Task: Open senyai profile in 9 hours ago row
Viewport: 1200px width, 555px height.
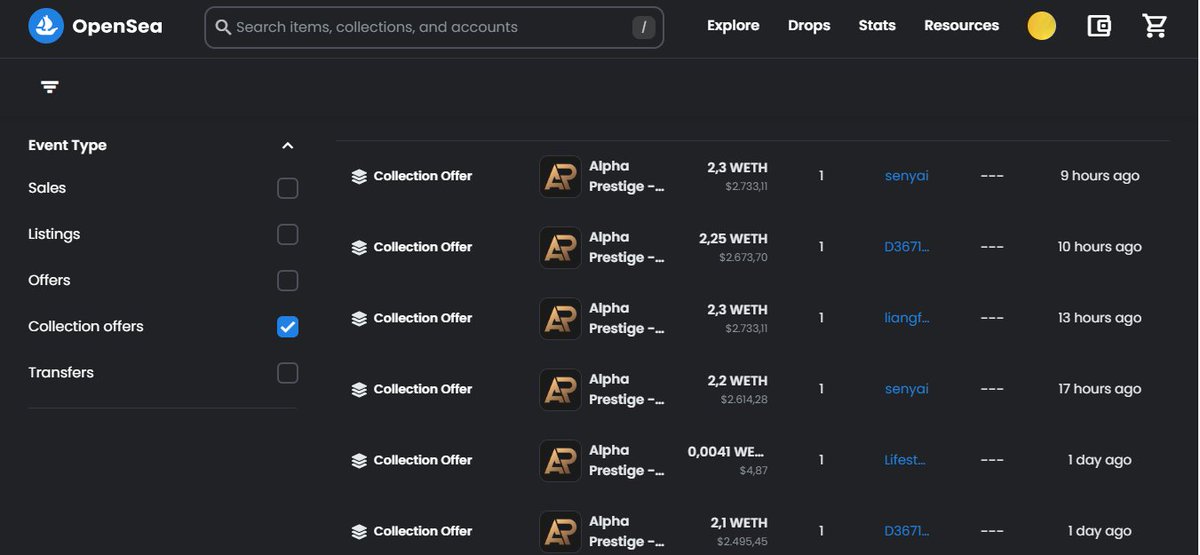Action: (x=906, y=176)
